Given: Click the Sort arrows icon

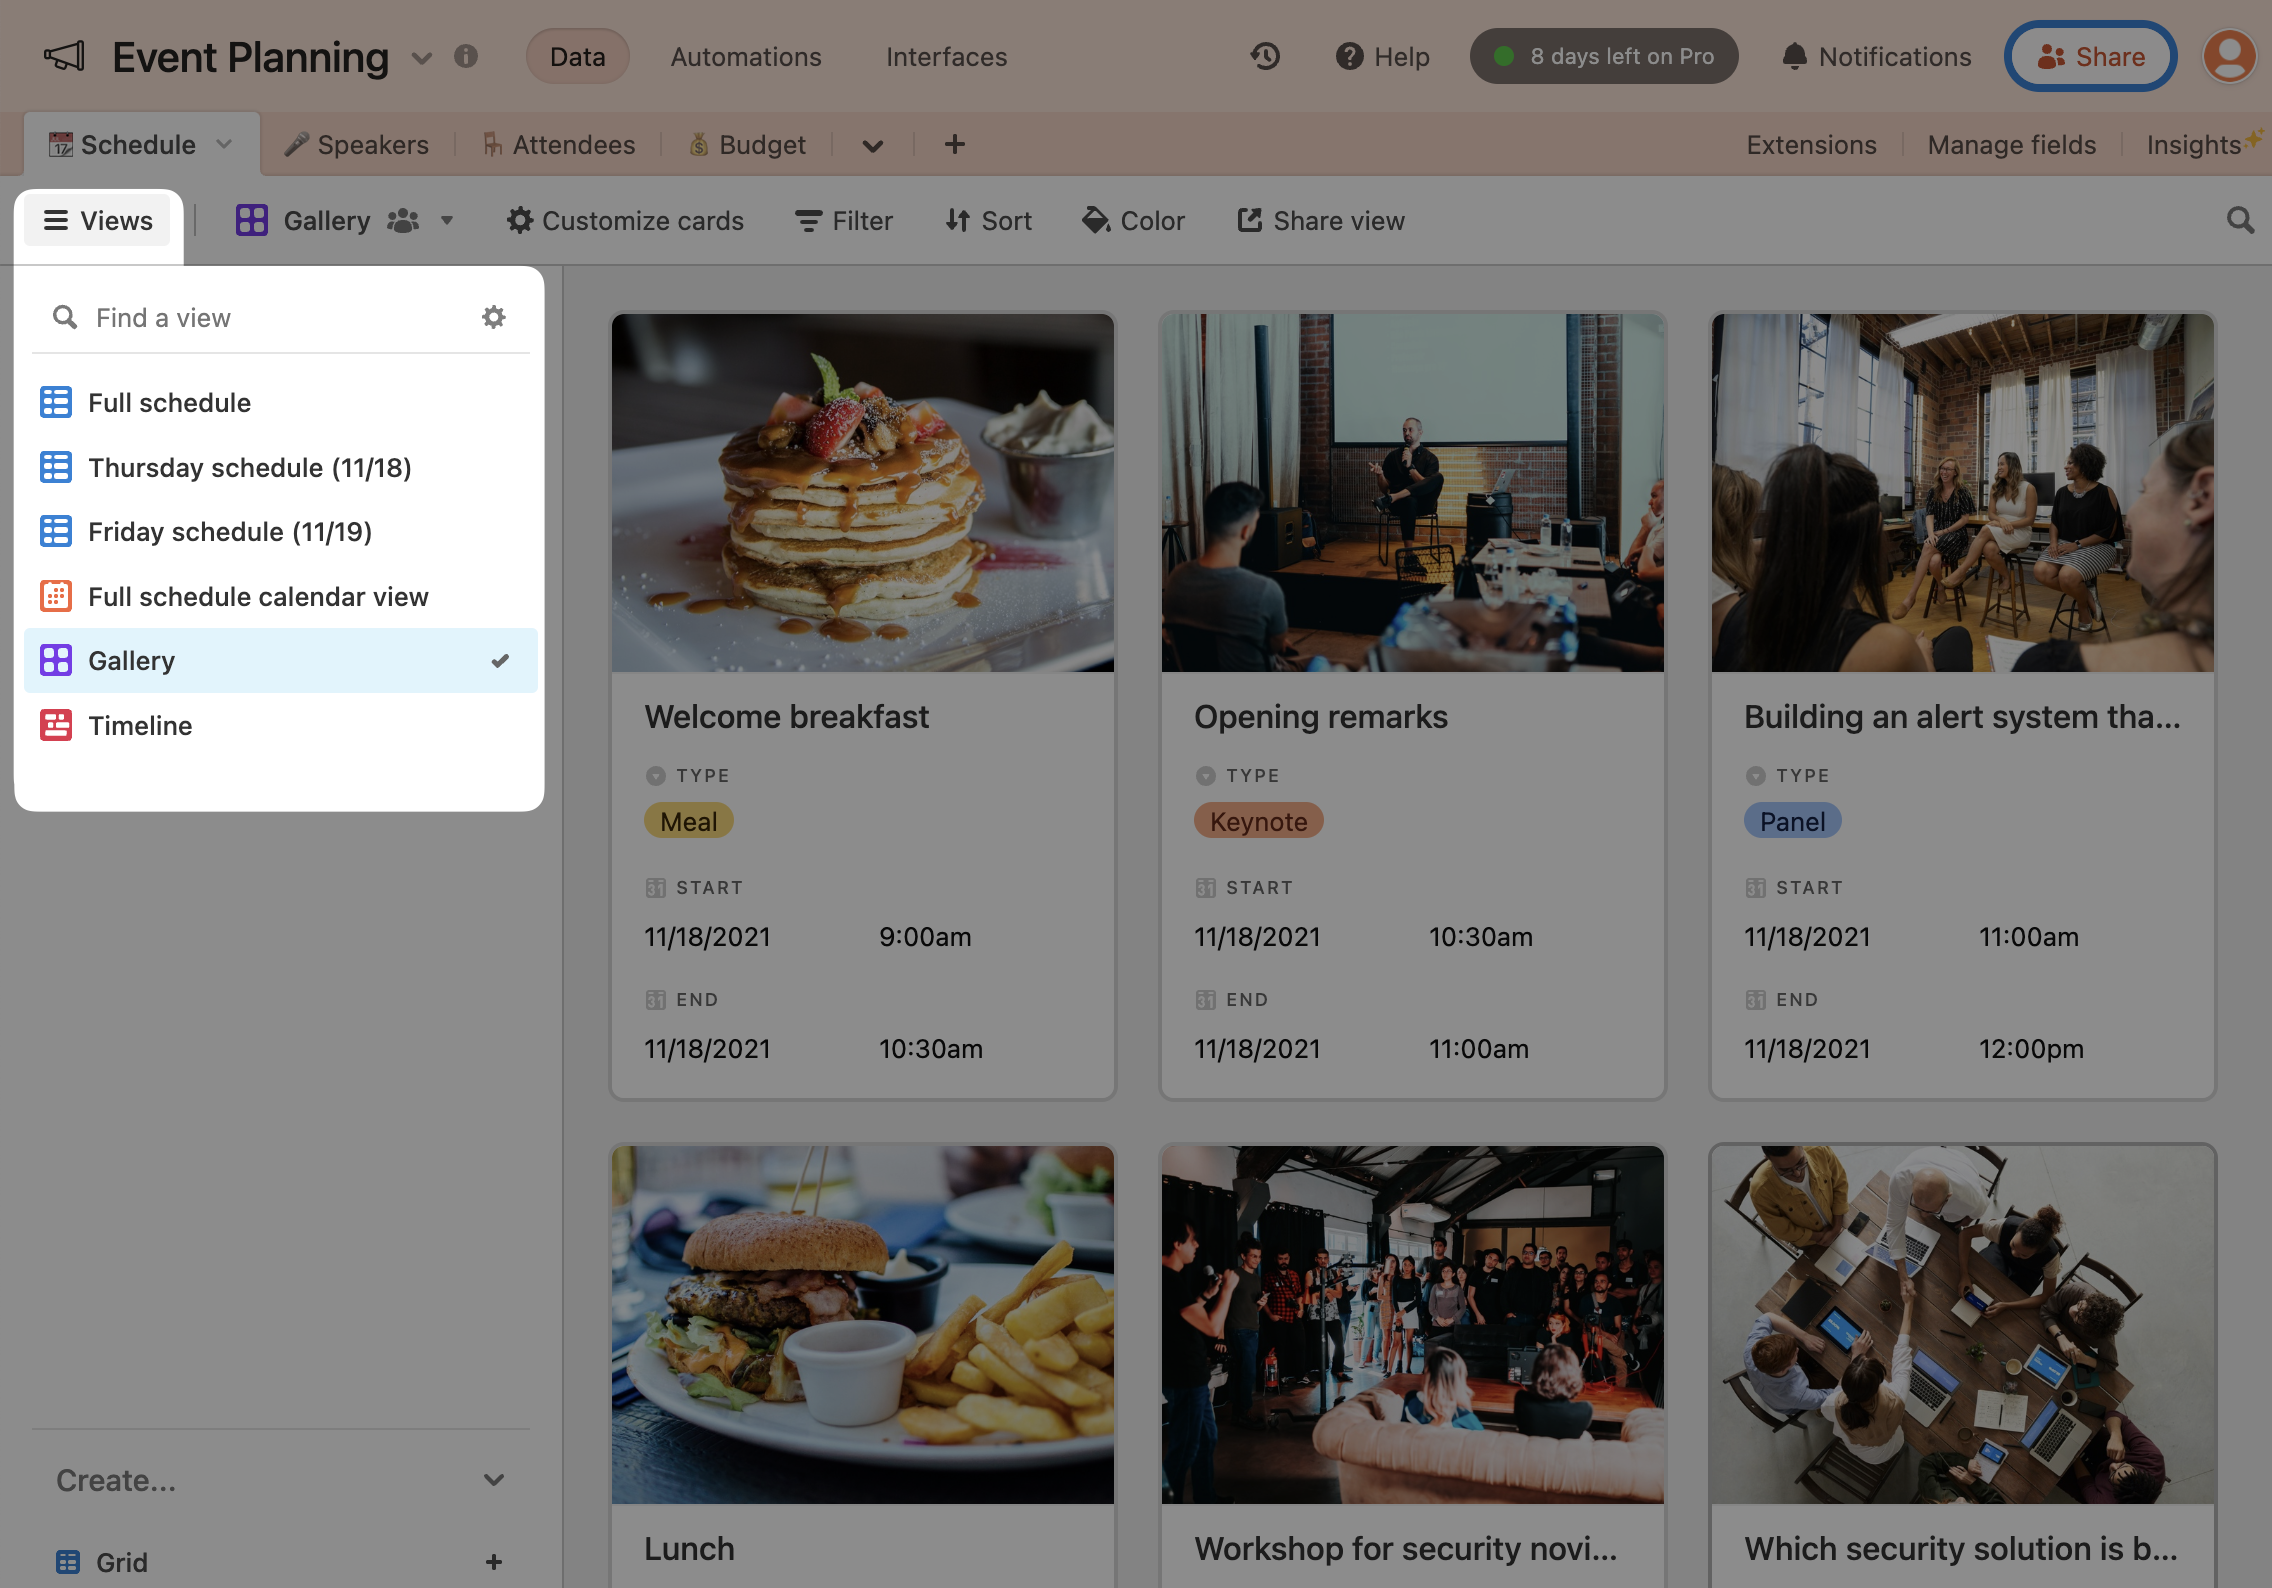Looking at the screenshot, I should 958,220.
